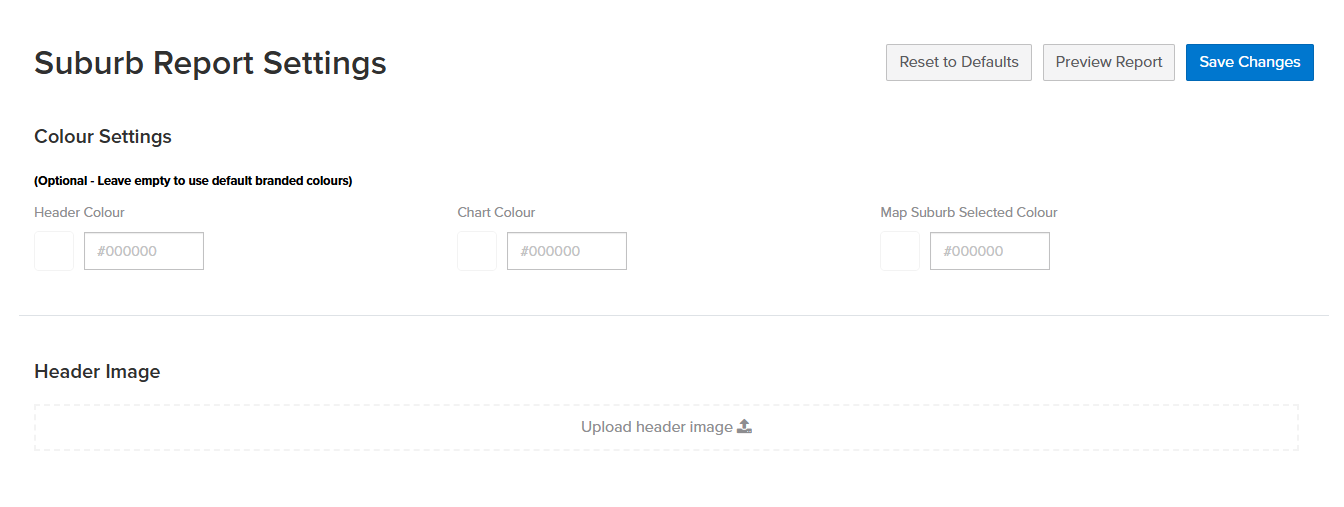Click the Colour Settings section heading
Screen dimensions: 1344x507
(x=103, y=137)
